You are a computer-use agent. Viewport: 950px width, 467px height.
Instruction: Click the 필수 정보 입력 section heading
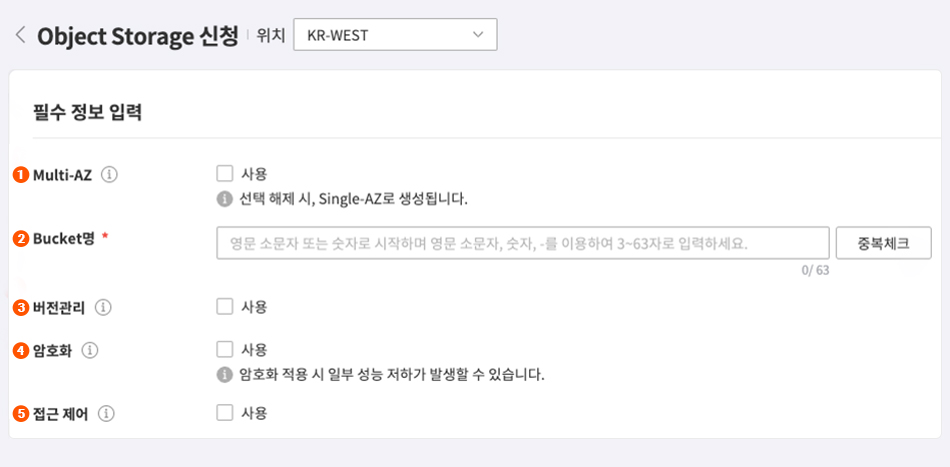point(87,112)
